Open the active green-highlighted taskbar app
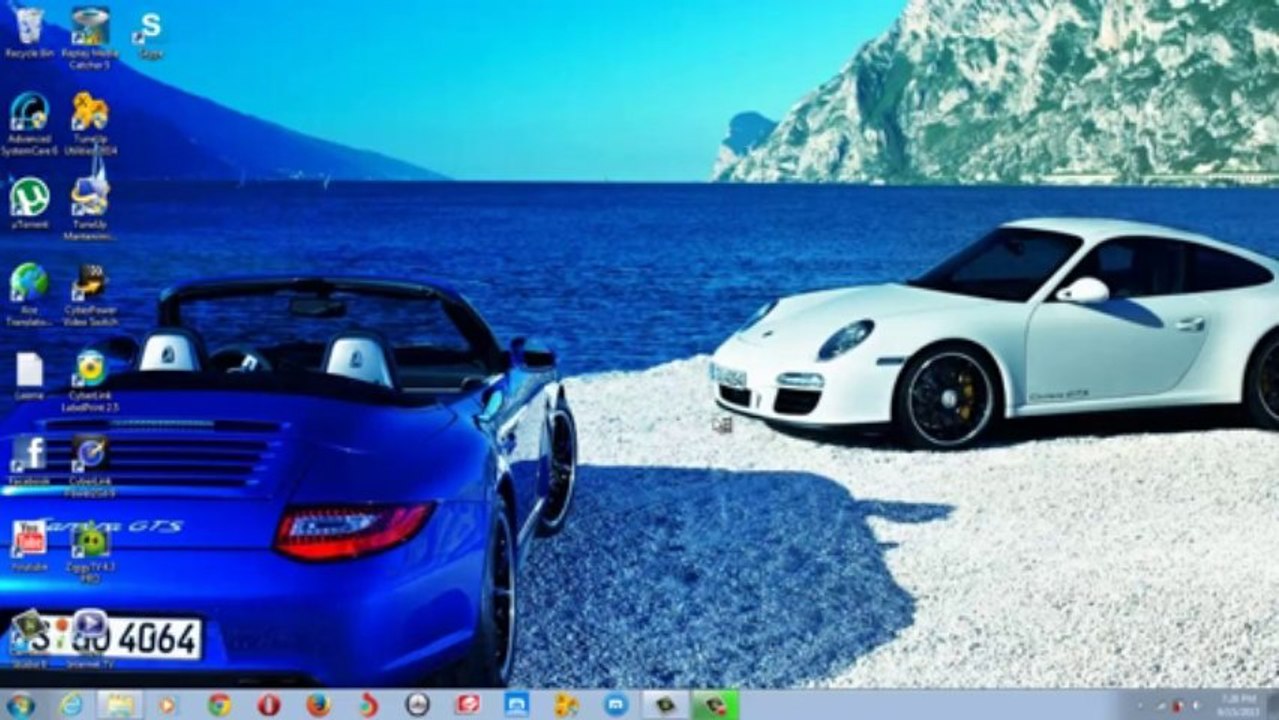The image size is (1279, 720). point(715,705)
